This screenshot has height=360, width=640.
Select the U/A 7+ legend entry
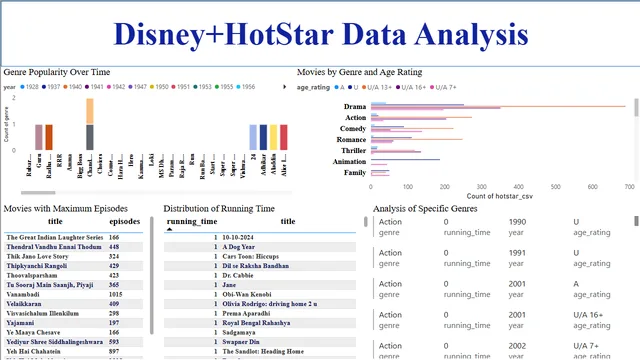click(443, 87)
